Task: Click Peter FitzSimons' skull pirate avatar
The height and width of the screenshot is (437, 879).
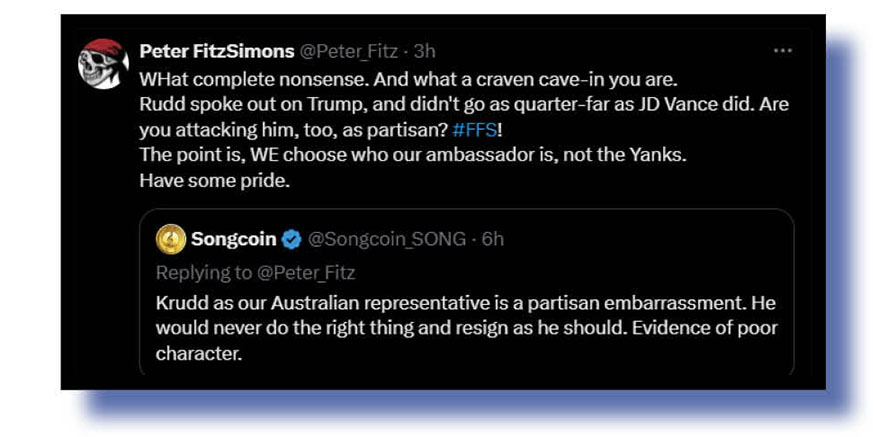Action: (103, 64)
